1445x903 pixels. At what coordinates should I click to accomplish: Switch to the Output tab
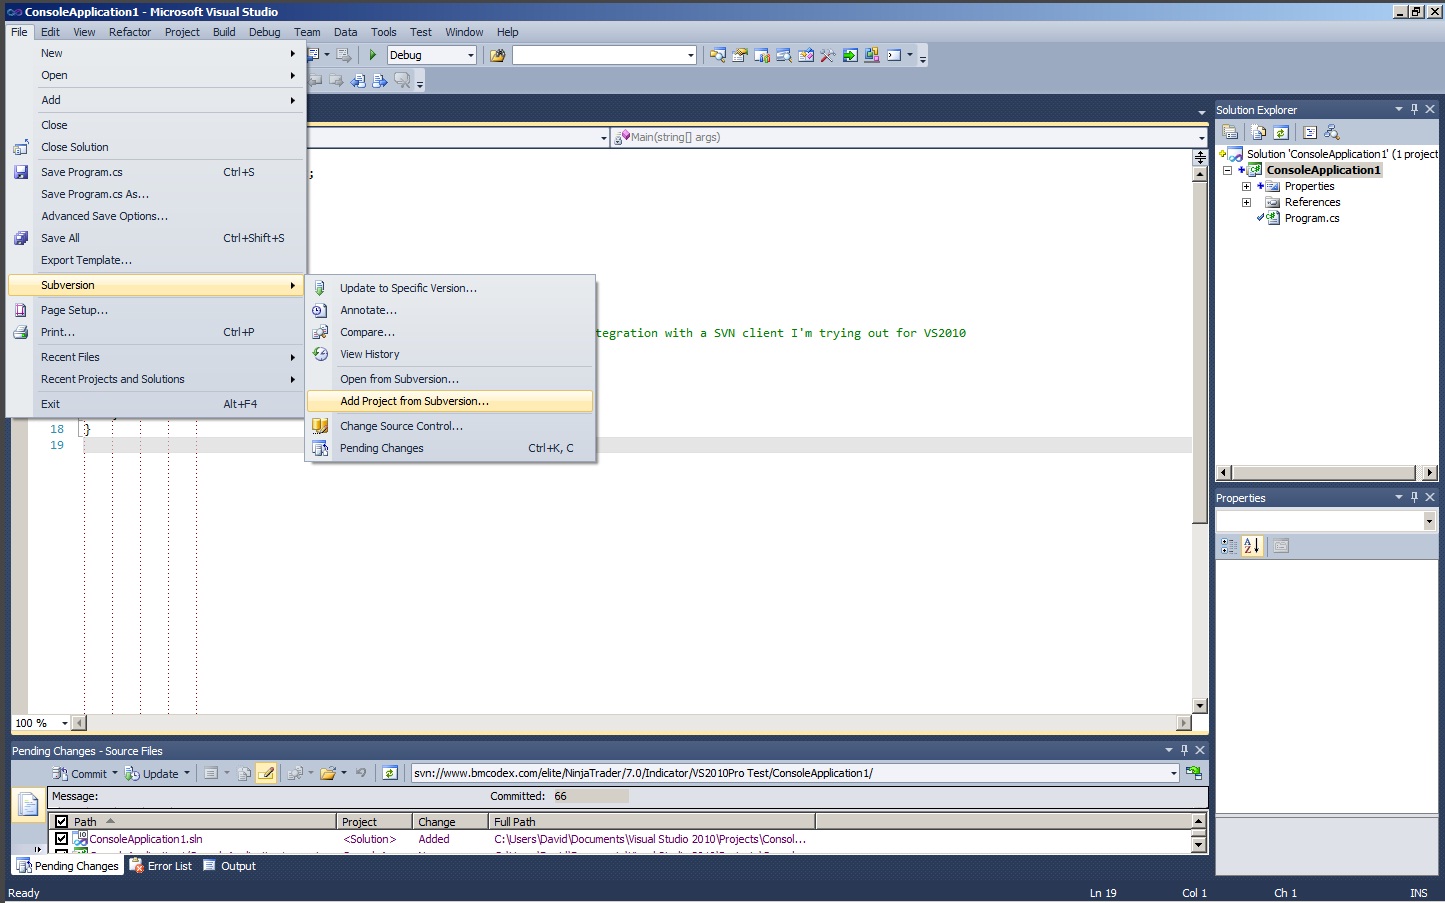click(x=230, y=866)
